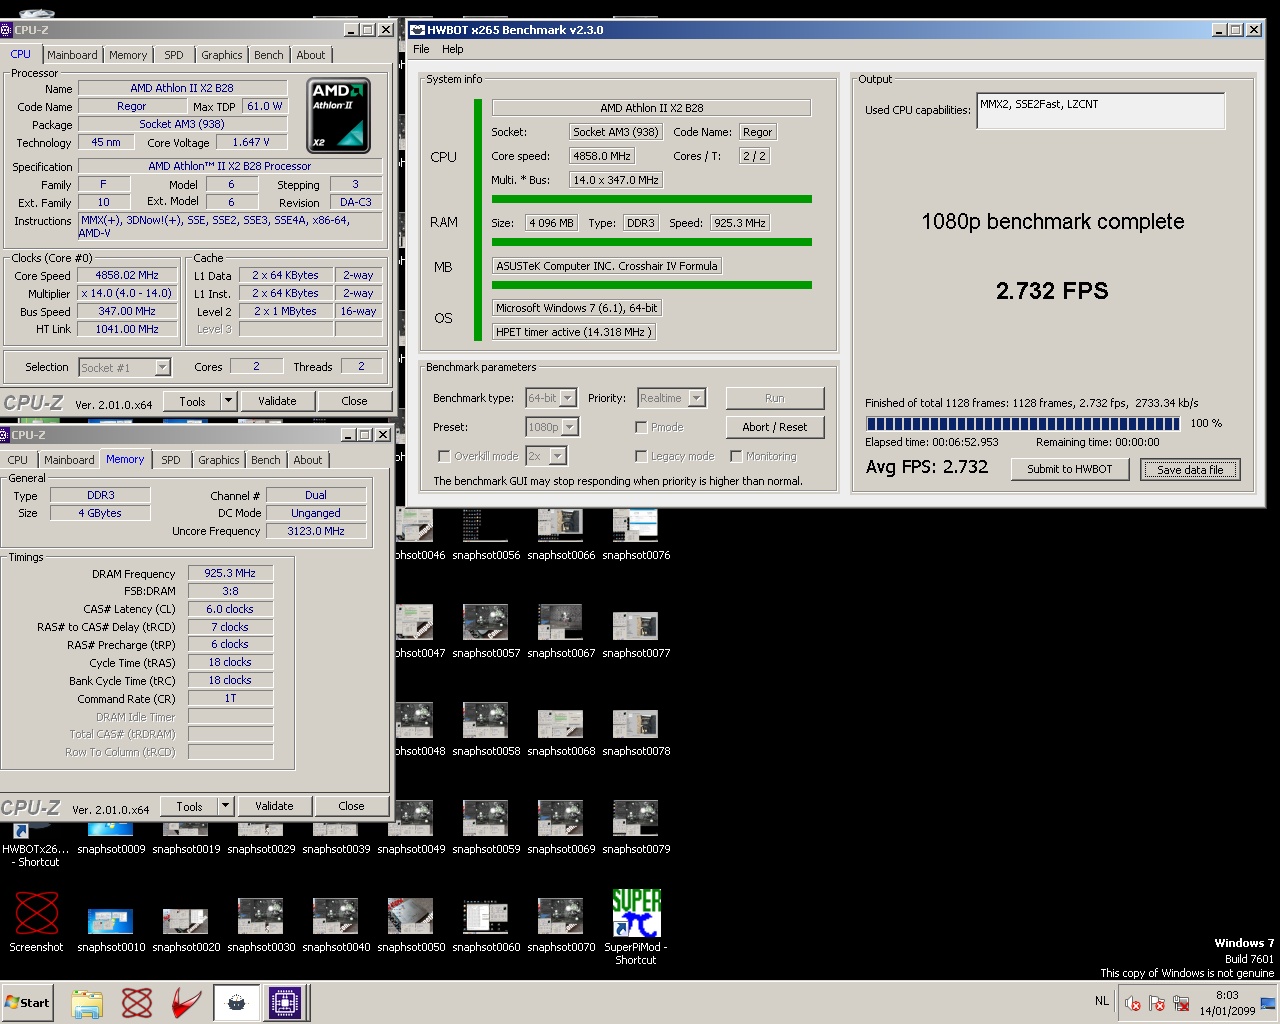Switch to Graphics tab in lower CPU-Z
Viewport: 1280px width, 1024px height.
(218, 460)
